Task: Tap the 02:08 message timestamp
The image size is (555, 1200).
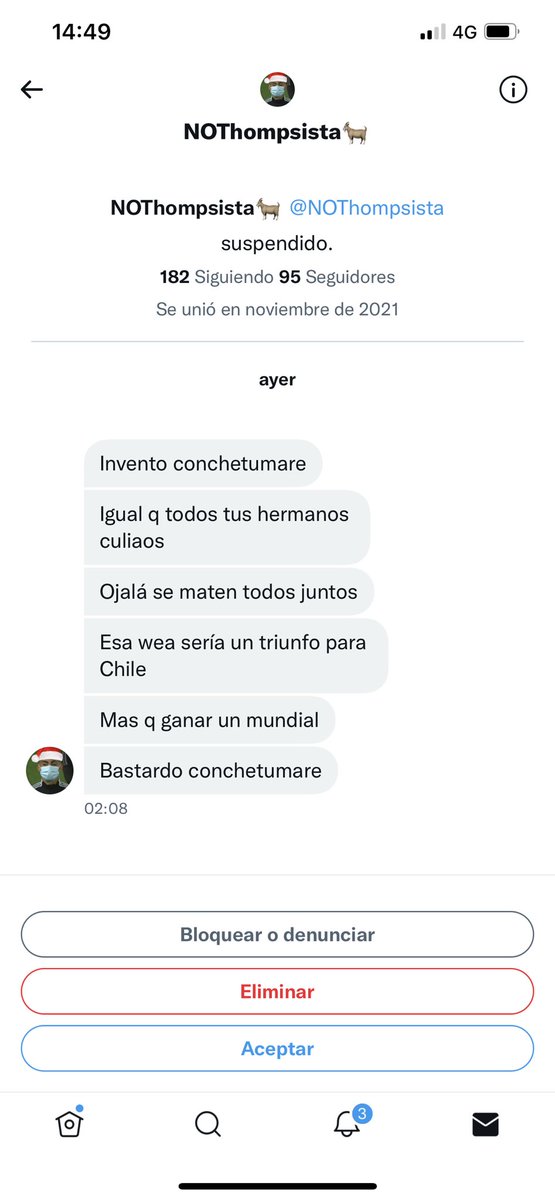Action: (106, 808)
